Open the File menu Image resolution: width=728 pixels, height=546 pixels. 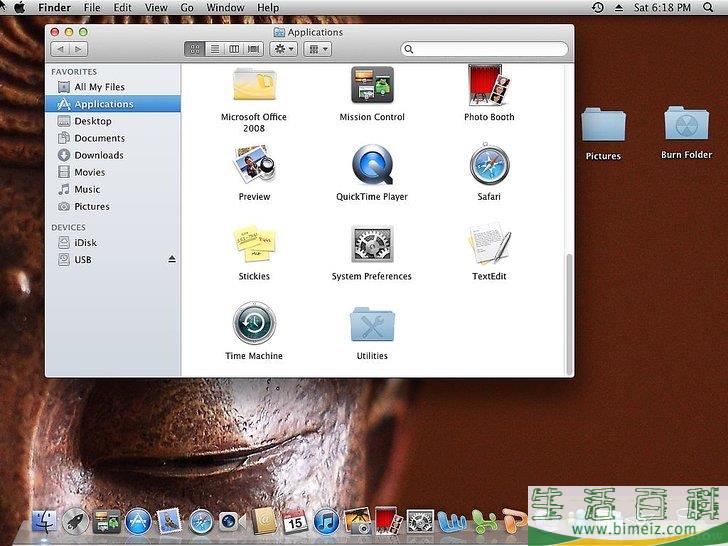[x=92, y=7]
